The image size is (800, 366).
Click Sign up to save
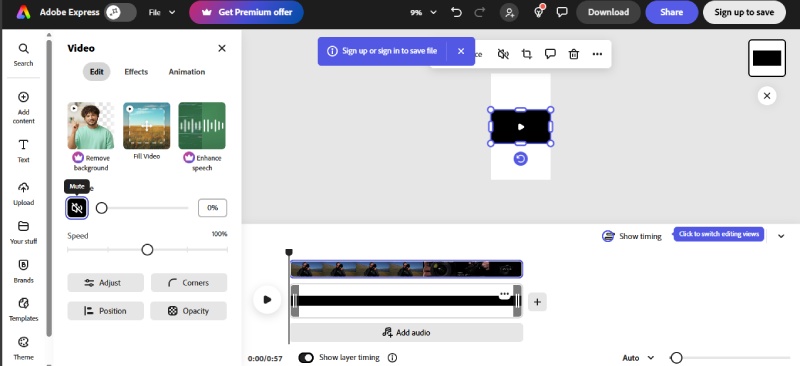[x=744, y=12]
